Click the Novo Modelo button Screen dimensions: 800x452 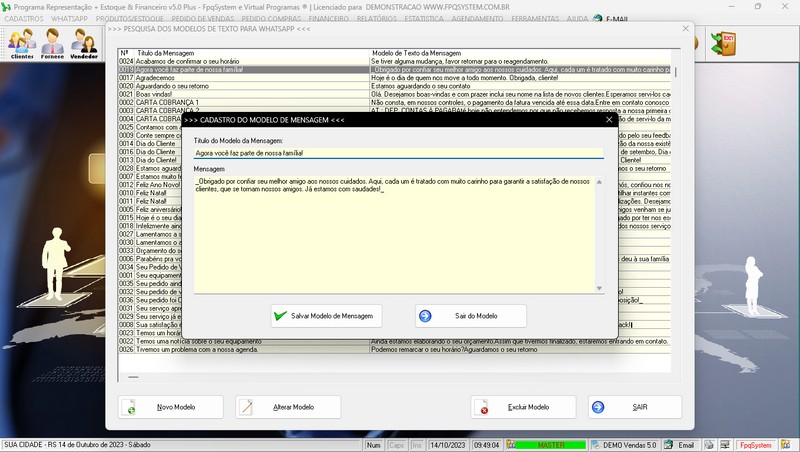pos(170,407)
